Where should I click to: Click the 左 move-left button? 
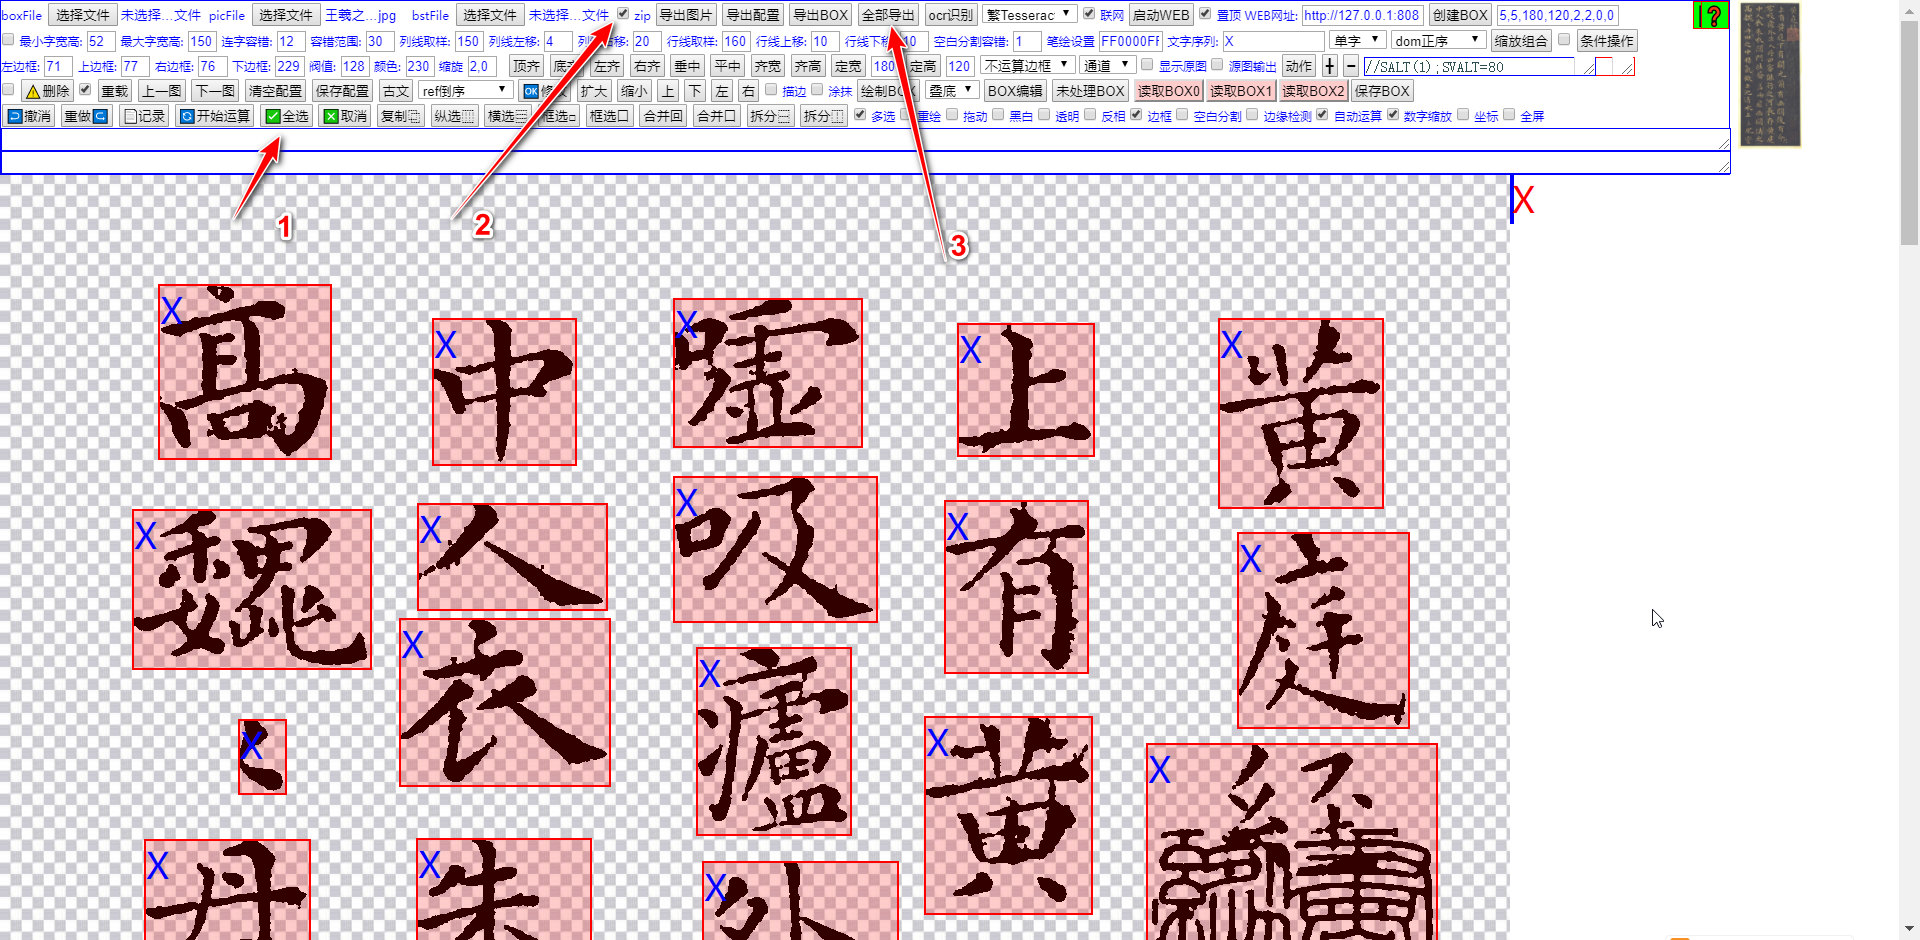[x=722, y=91]
